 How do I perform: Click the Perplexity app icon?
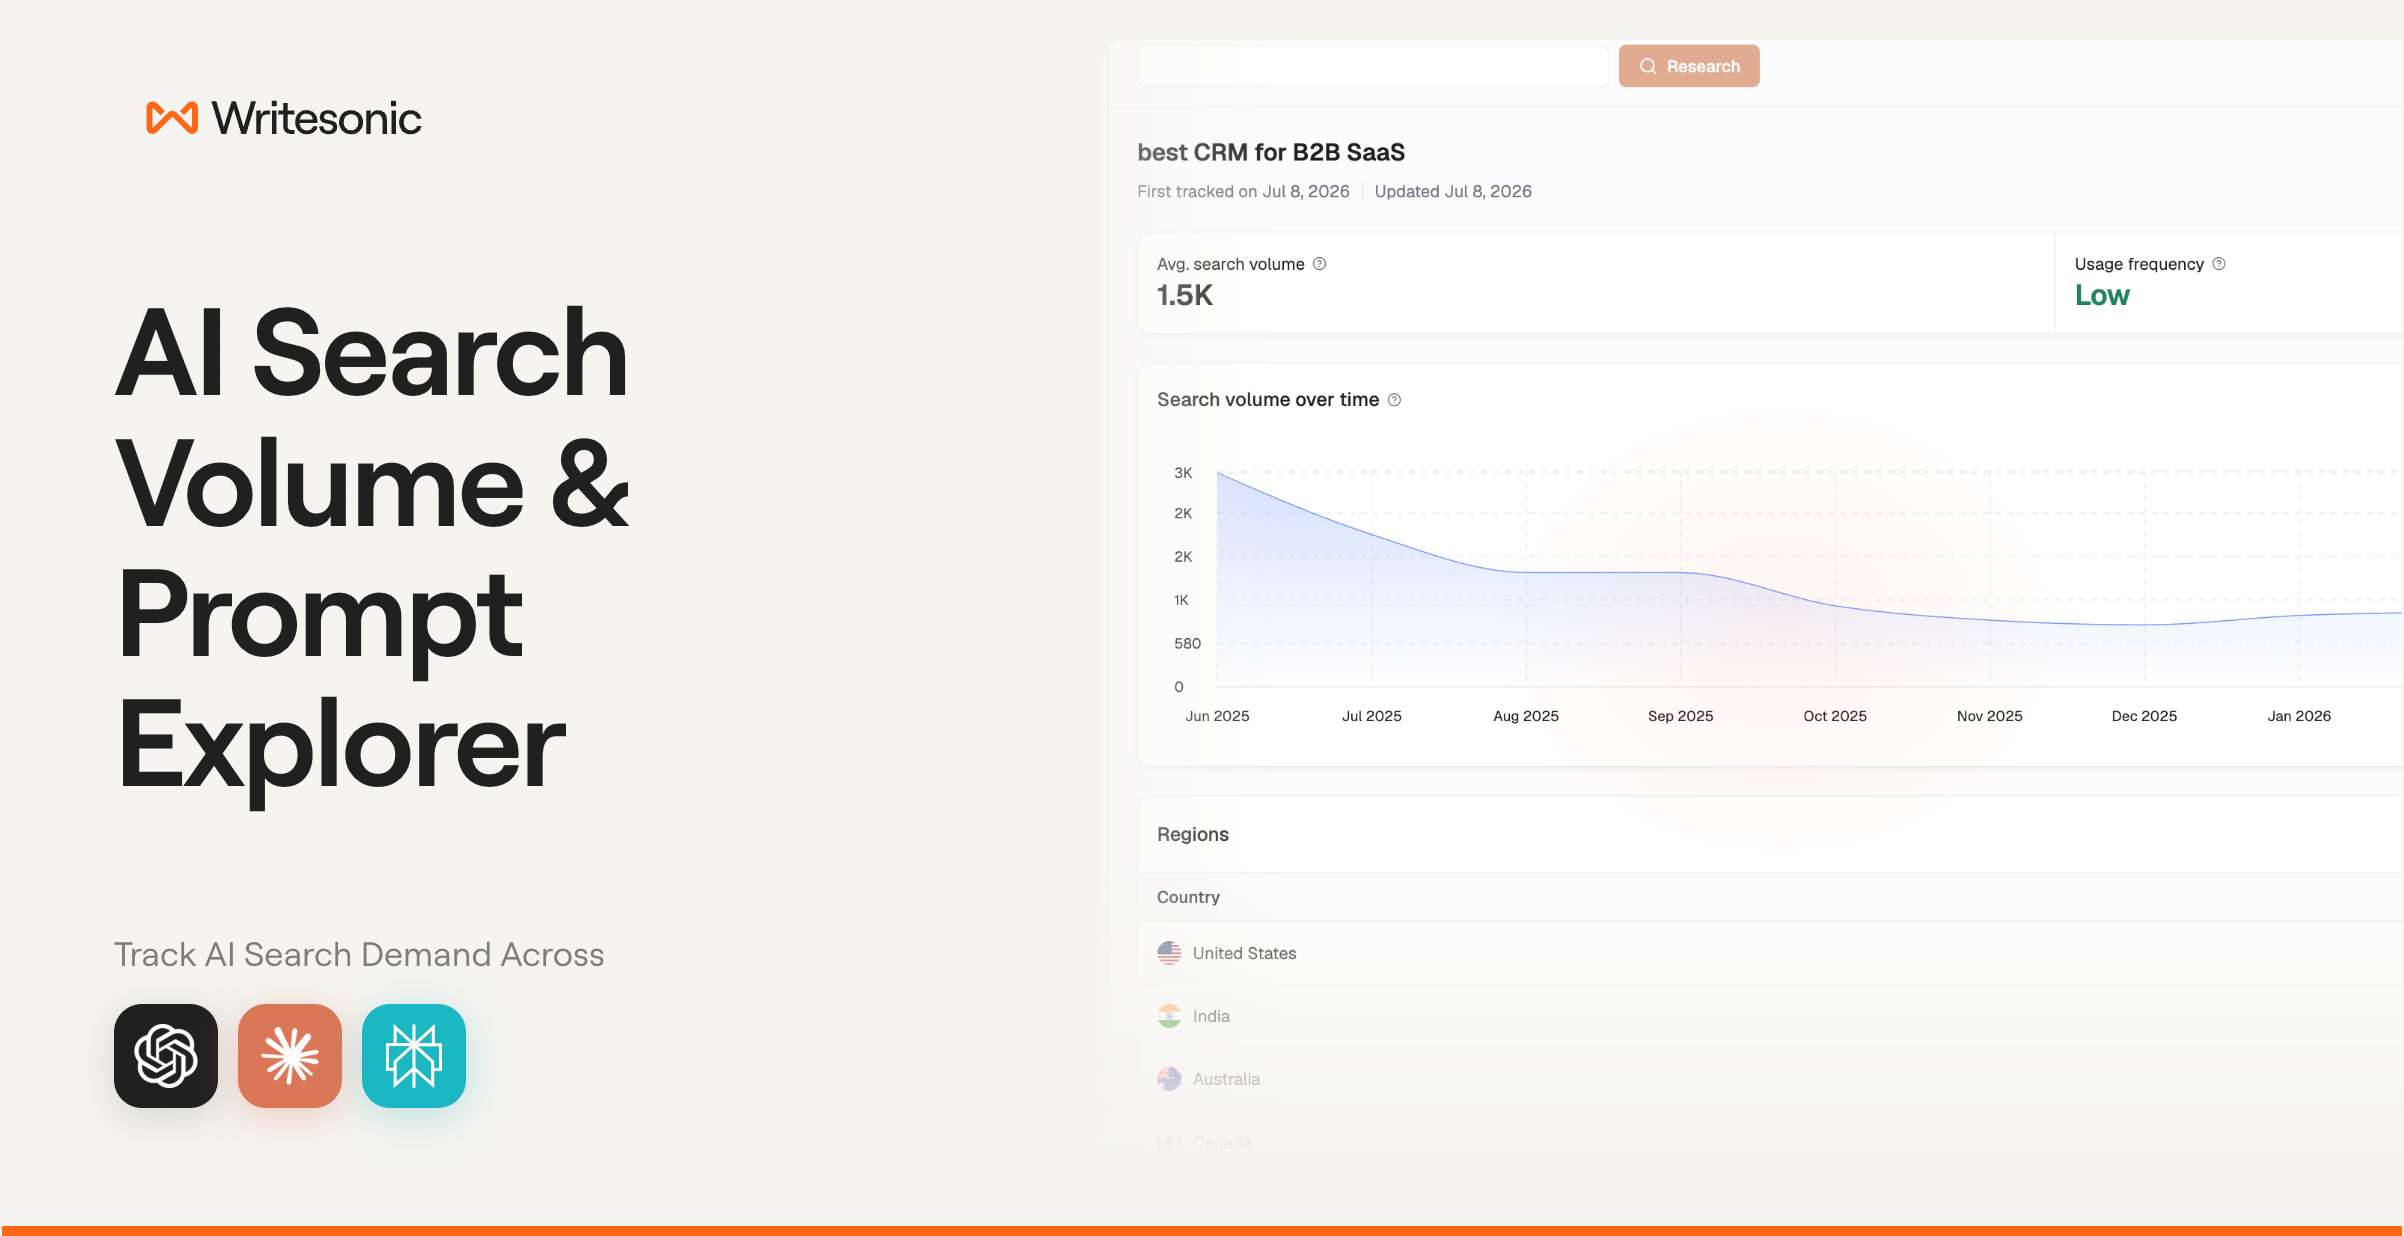tap(414, 1055)
